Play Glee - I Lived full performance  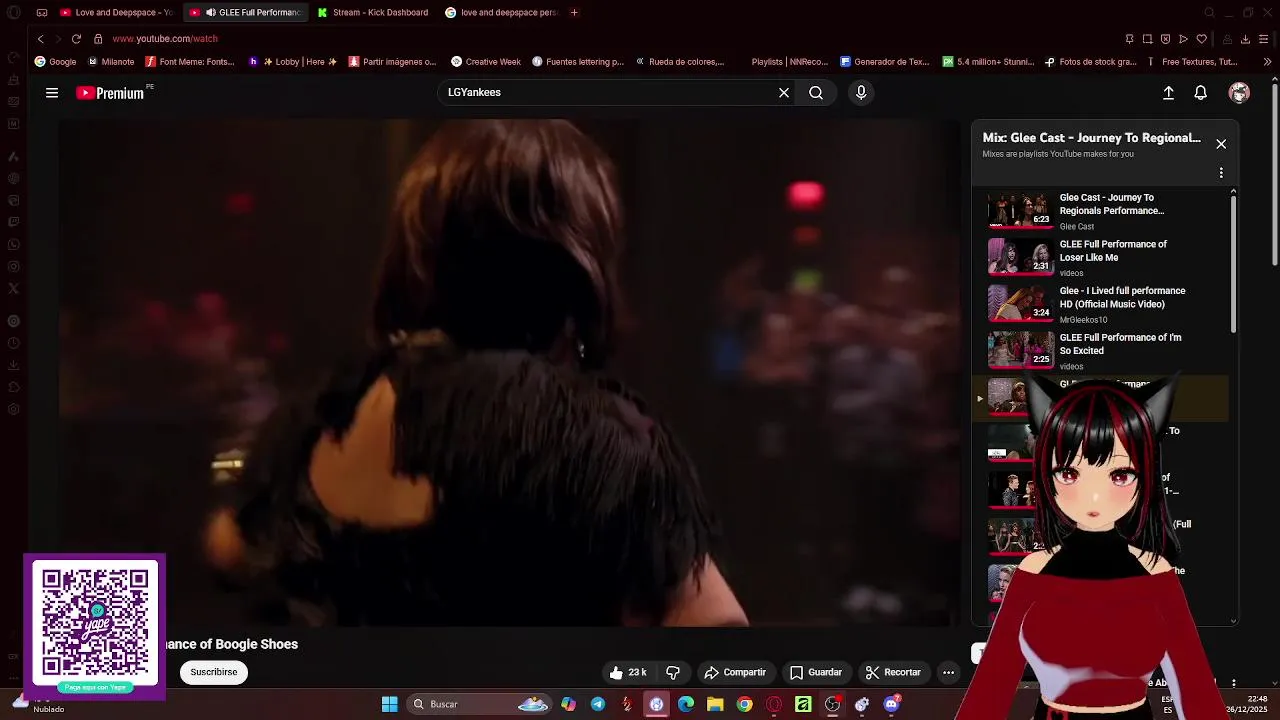click(1099, 304)
